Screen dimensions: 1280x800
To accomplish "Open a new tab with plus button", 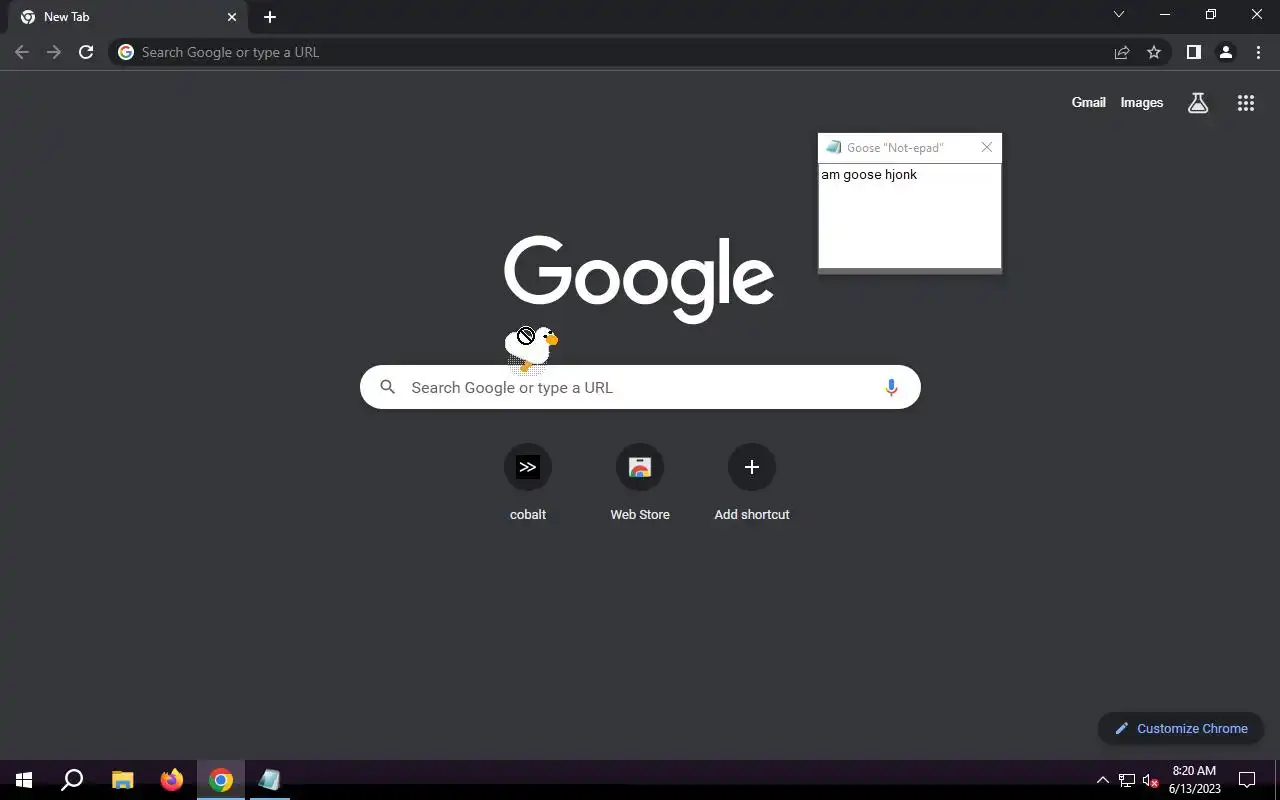I will coord(270,17).
